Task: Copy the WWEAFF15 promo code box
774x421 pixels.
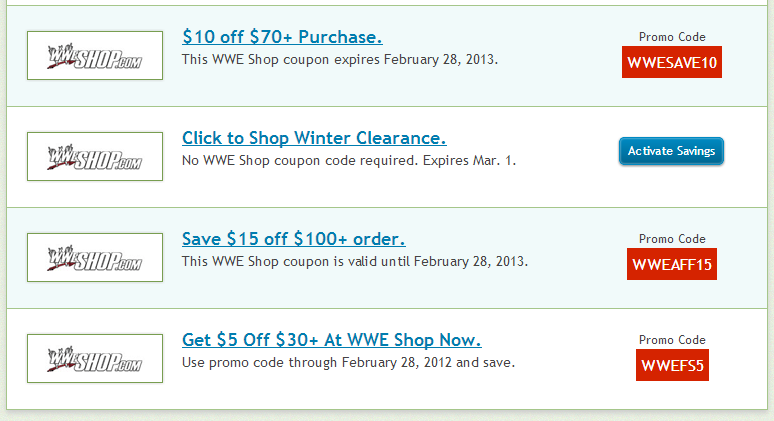Action: (x=672, y=264)
